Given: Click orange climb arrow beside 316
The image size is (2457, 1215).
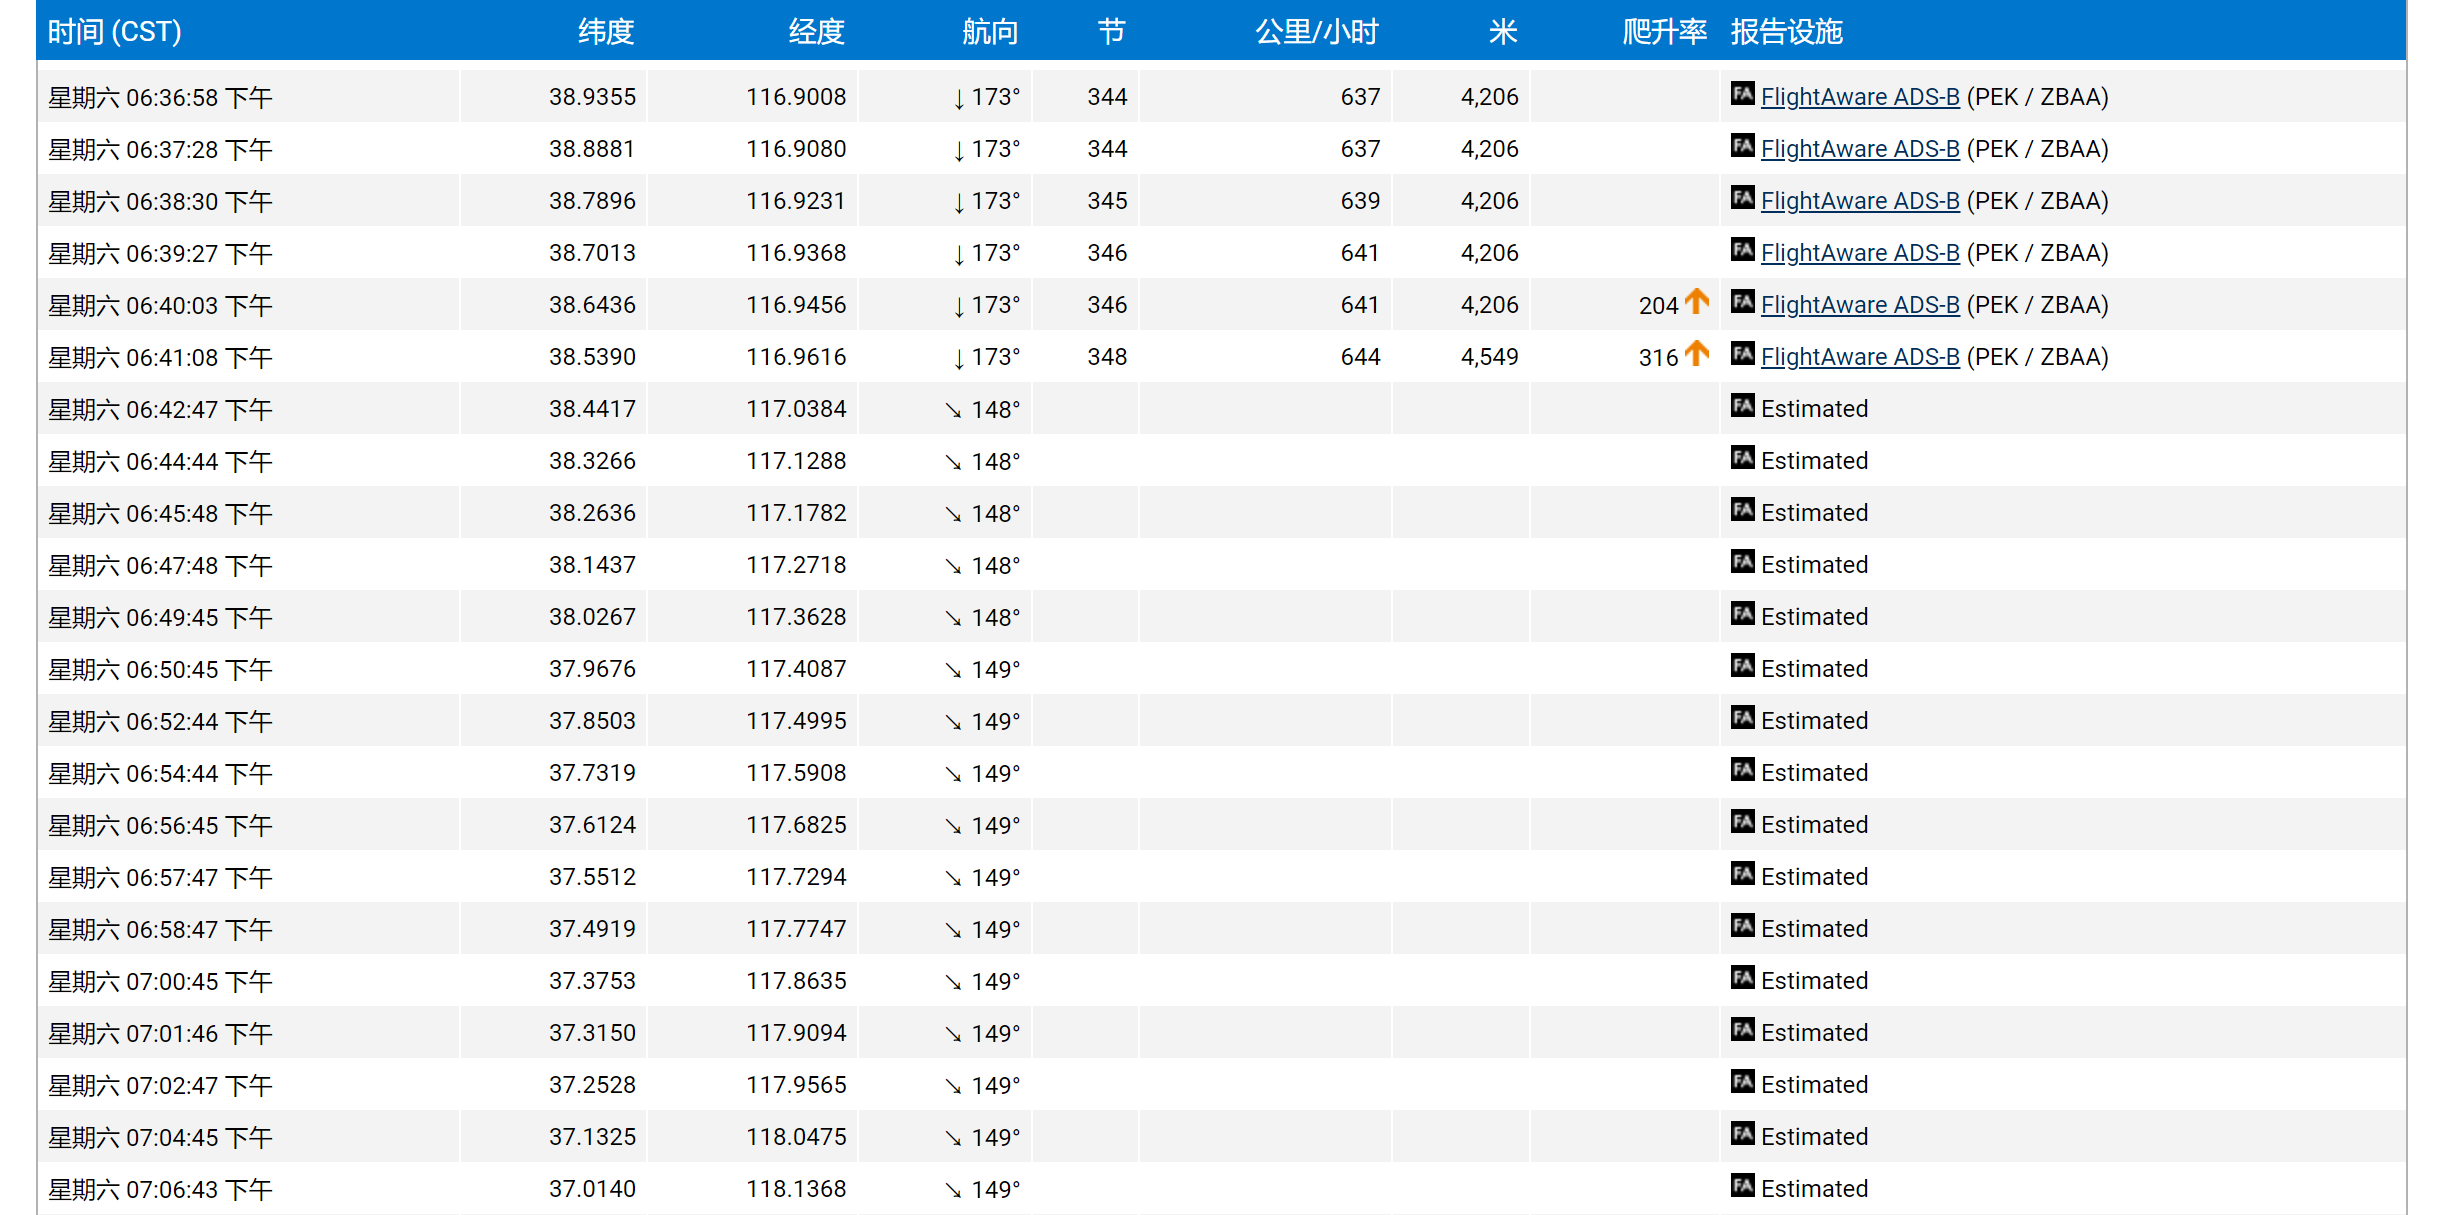Looking at the screenshot, I should pos(1697,353).
